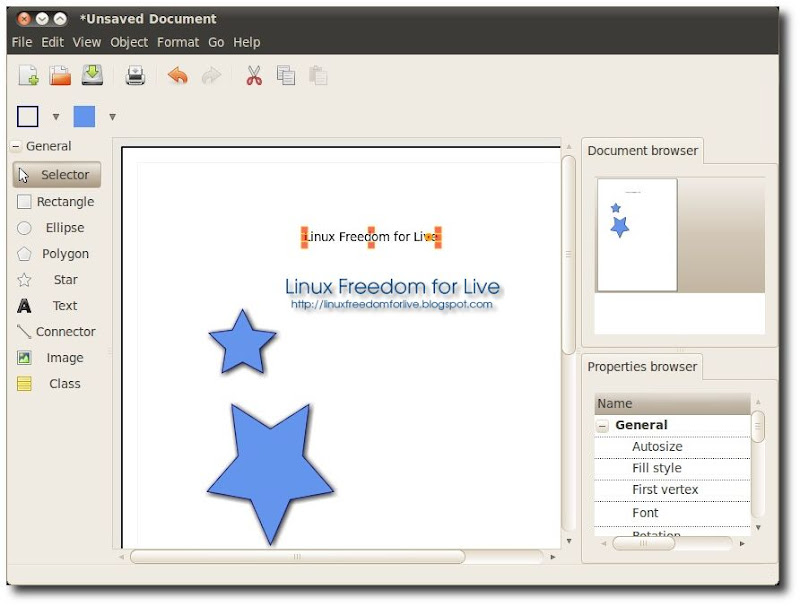
Task: Open a file with the folder icon
Action: coord(60,75)
